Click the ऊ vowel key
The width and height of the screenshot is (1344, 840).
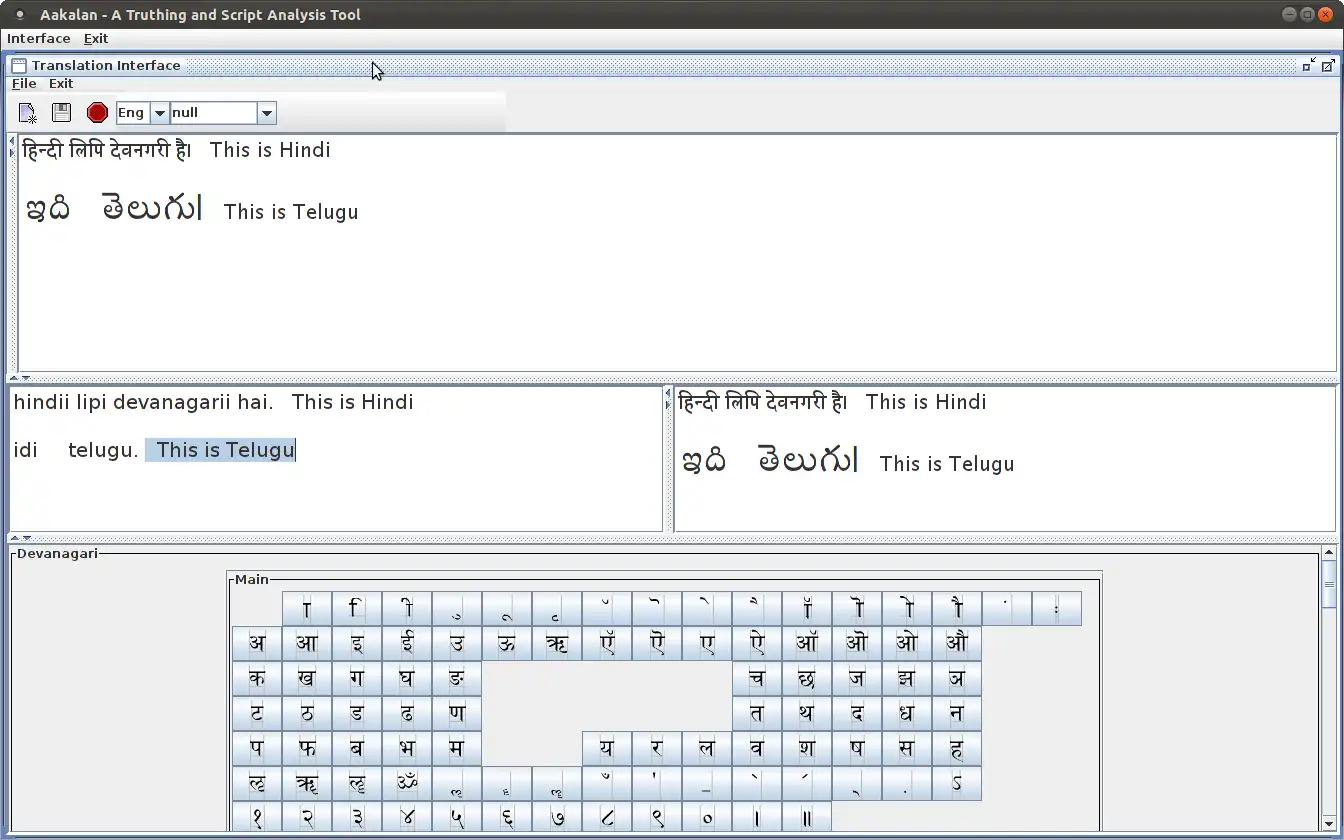click(507, 644)
